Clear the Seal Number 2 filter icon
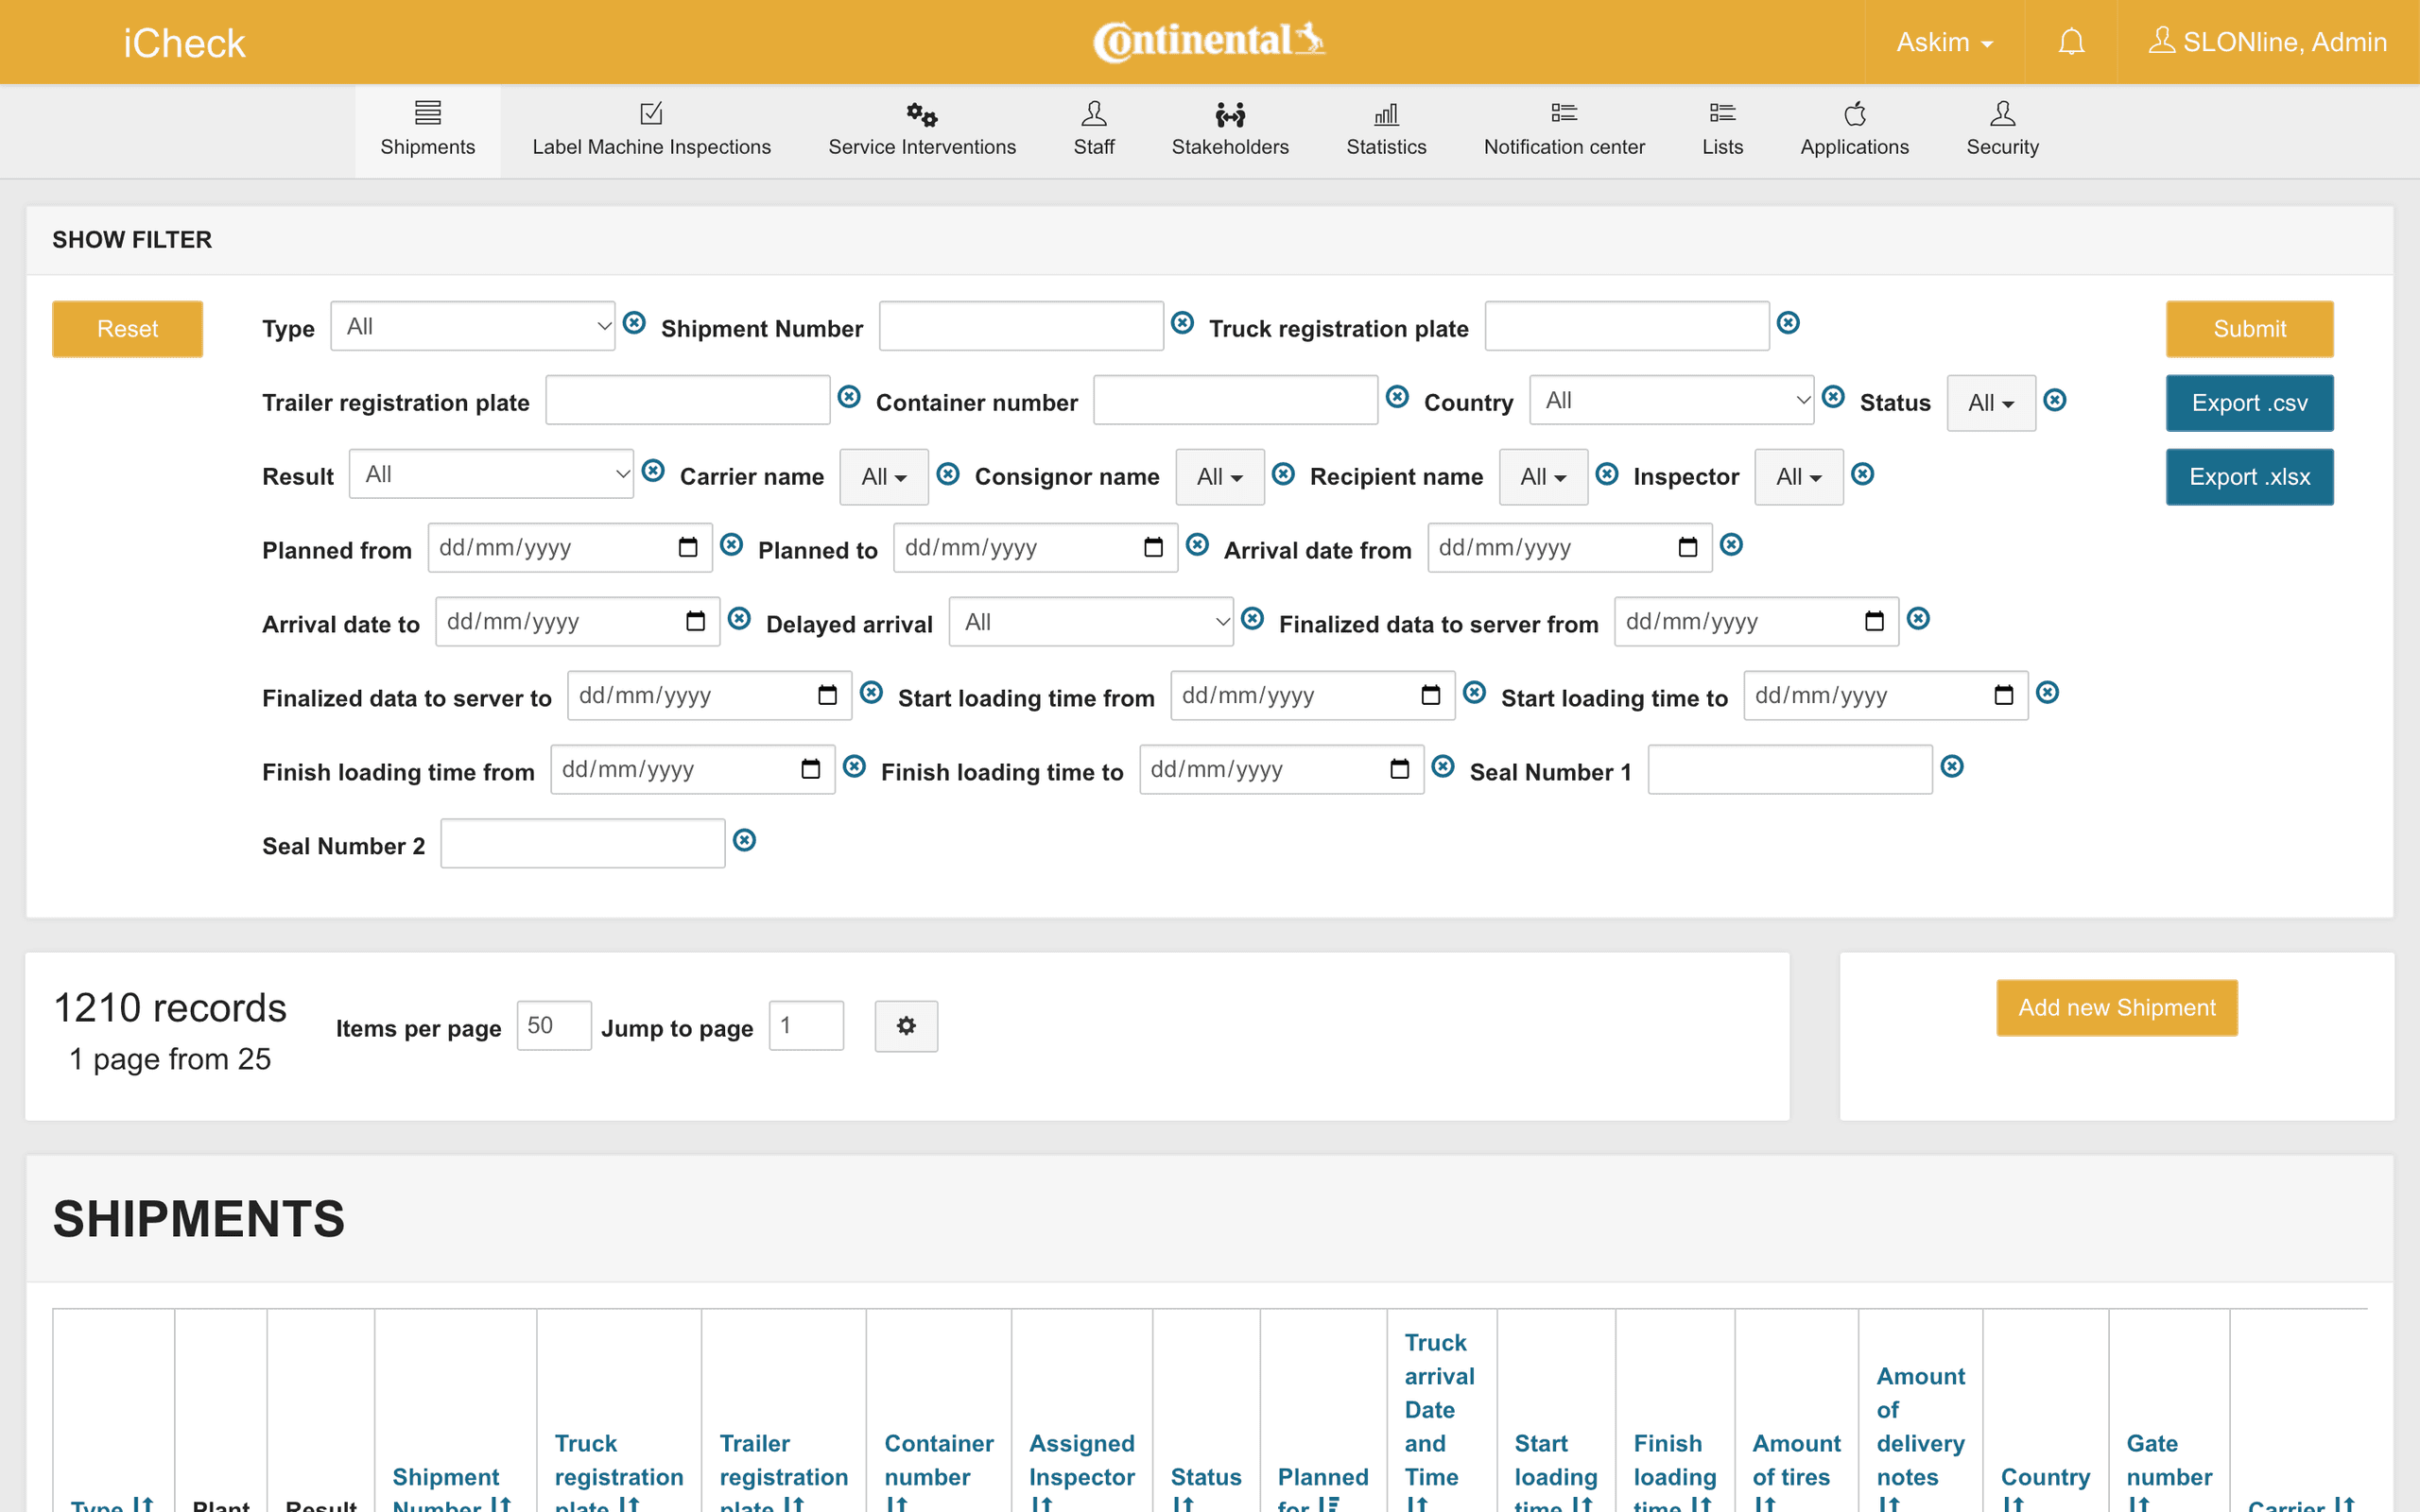This screenshot has height=1512, width=2420. tap(744, 840)
